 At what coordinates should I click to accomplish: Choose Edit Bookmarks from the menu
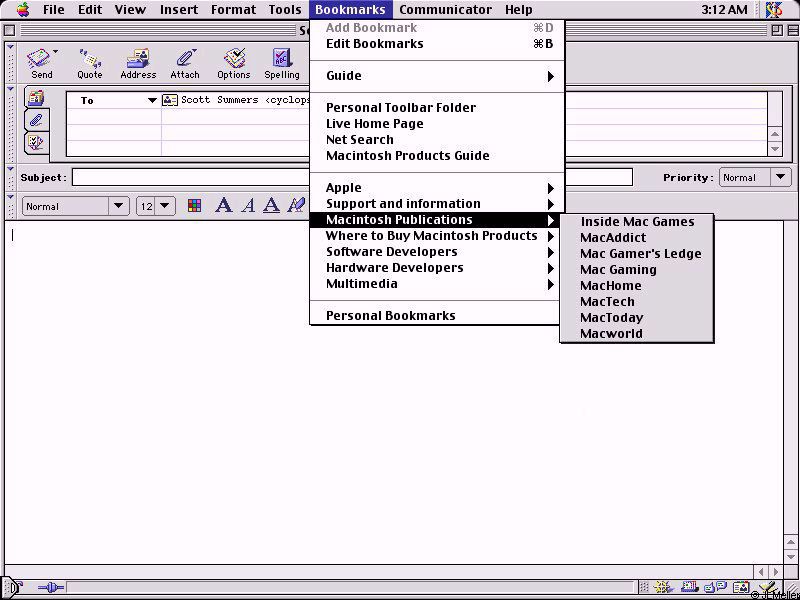[x=437, y=44]
